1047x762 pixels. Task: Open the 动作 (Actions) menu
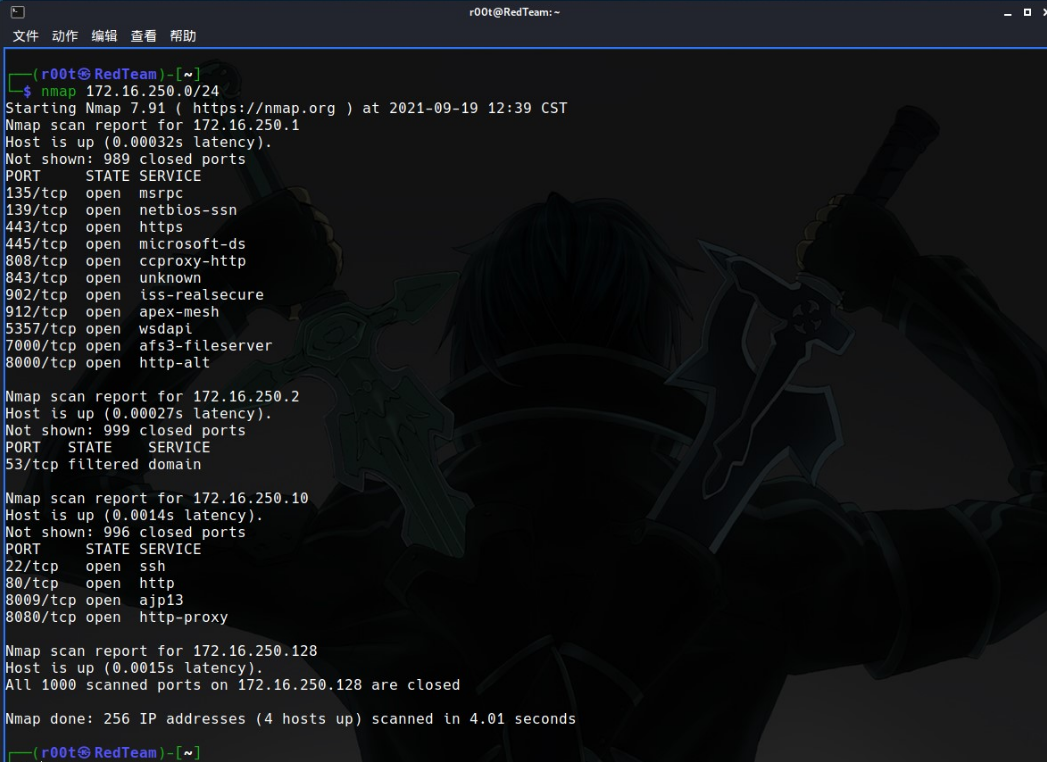click(63, 36)
